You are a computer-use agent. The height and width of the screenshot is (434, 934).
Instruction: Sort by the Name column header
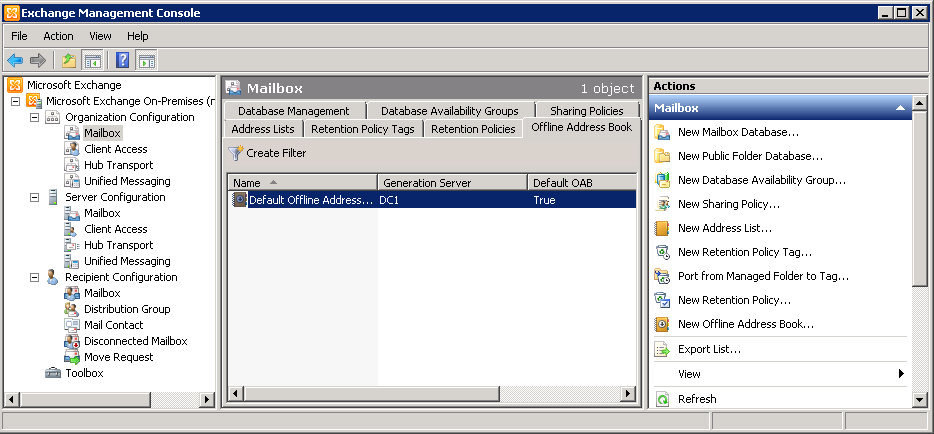(x=303, y=183)
